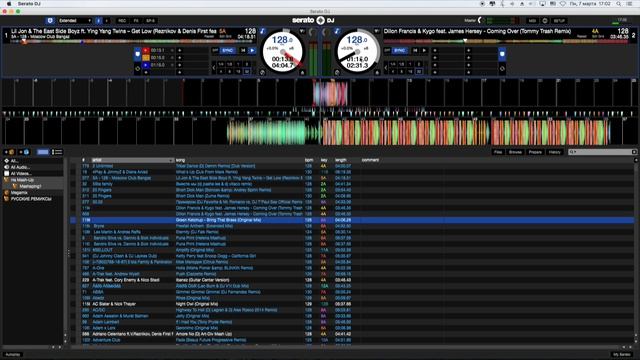Toggle OFF sync button on deck 2

387,51
